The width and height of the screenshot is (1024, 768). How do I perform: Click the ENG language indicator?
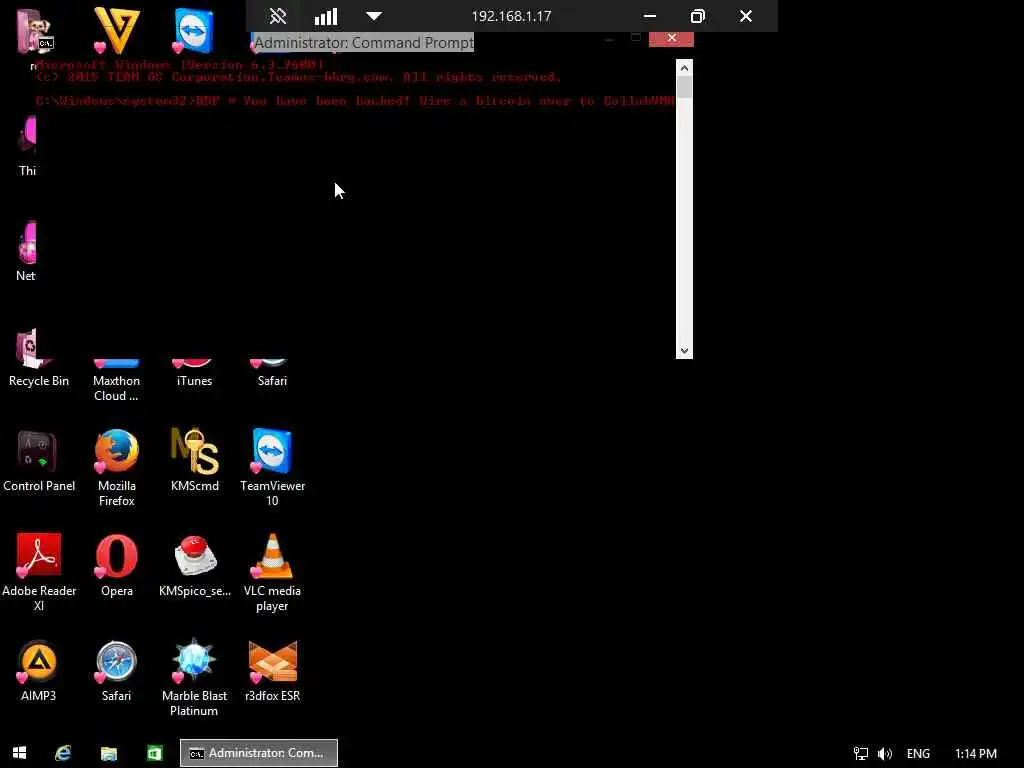click(x=918, y=753)
